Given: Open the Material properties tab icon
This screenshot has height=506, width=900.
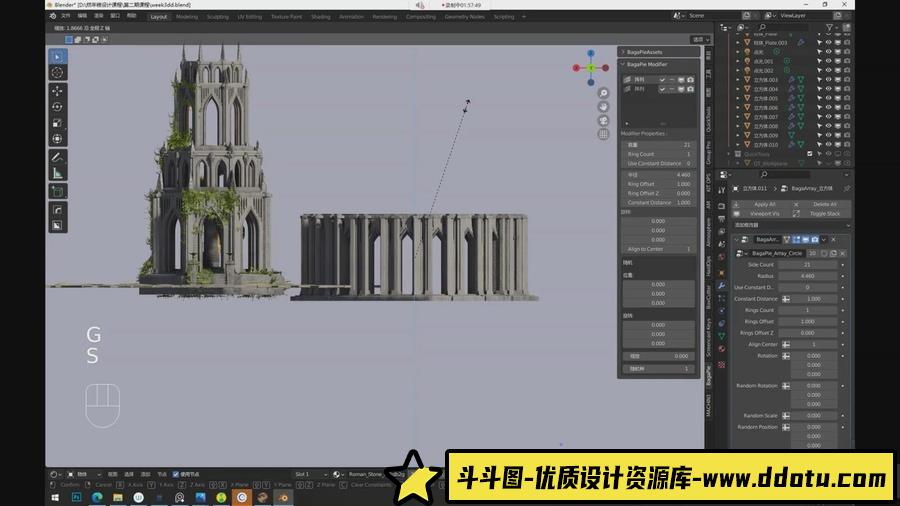Looking at the screenshot, I should click(721, 349).
